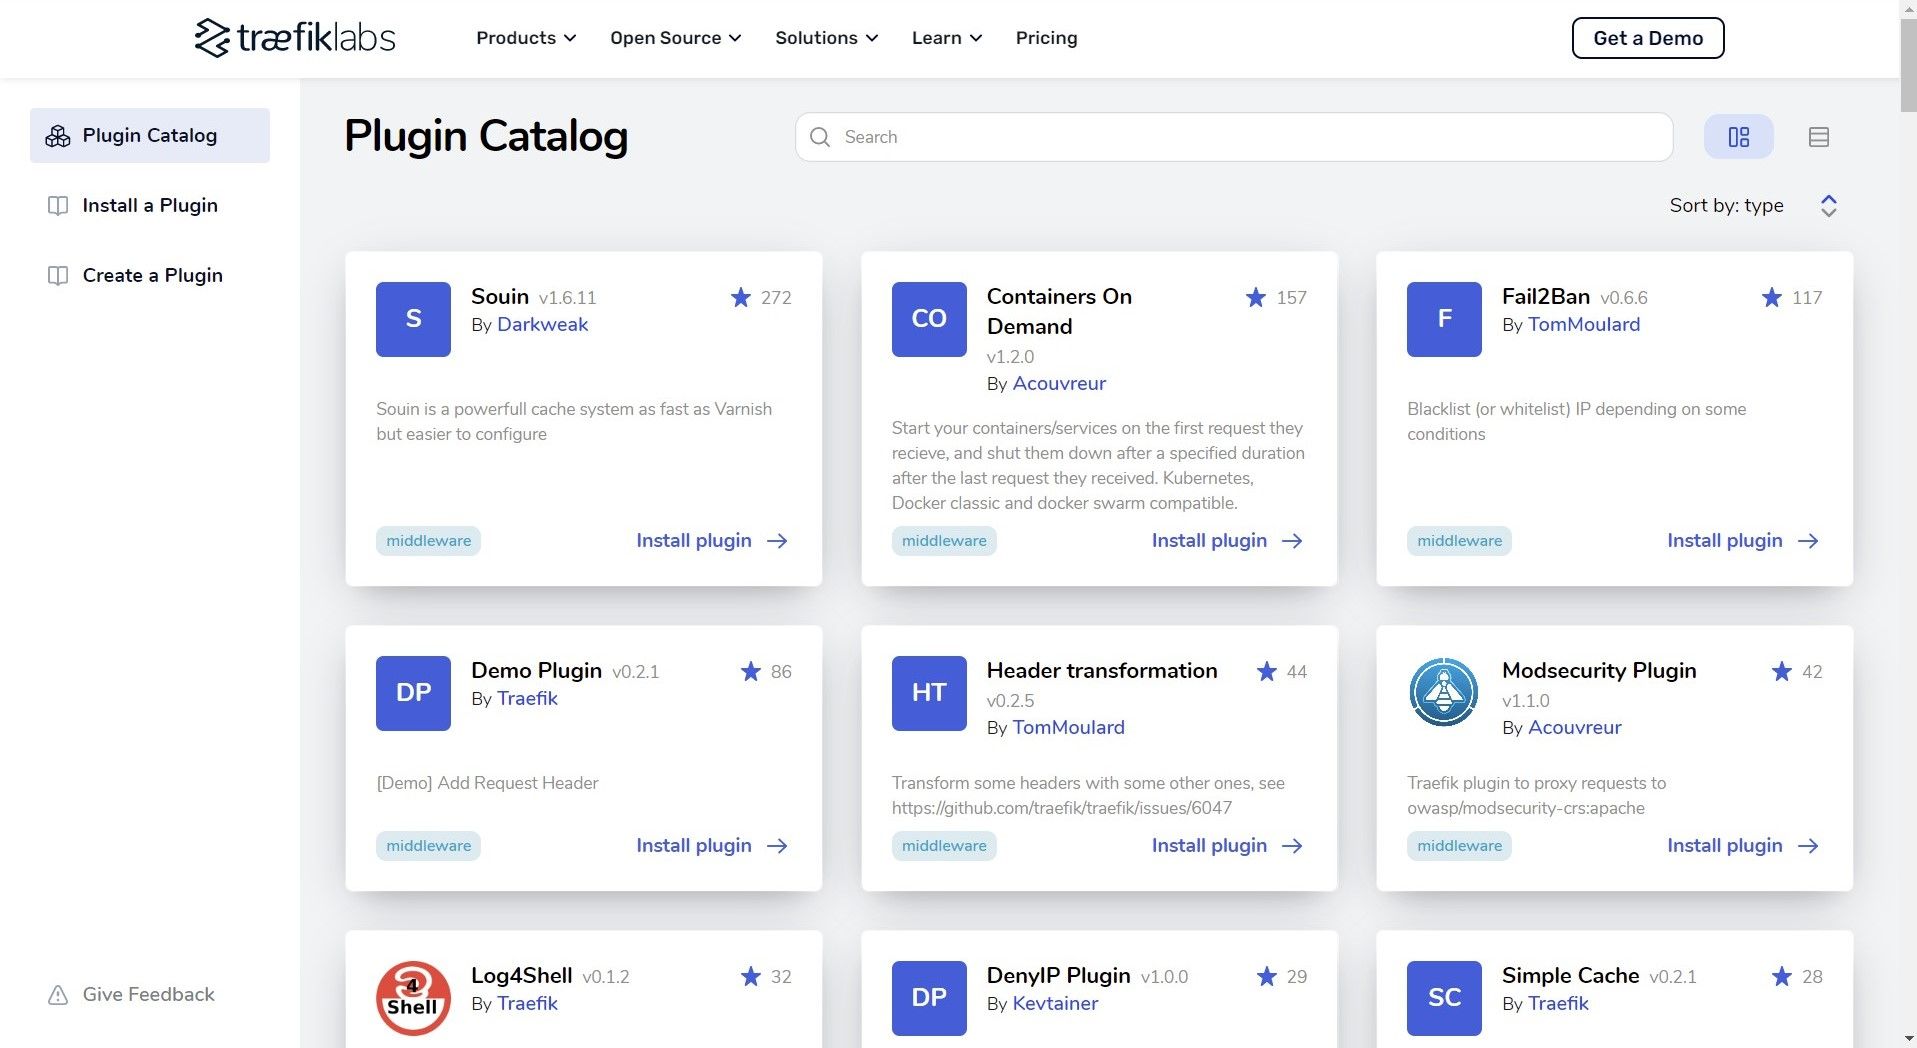Click the star icon on Header transformation

[1267, 671]
